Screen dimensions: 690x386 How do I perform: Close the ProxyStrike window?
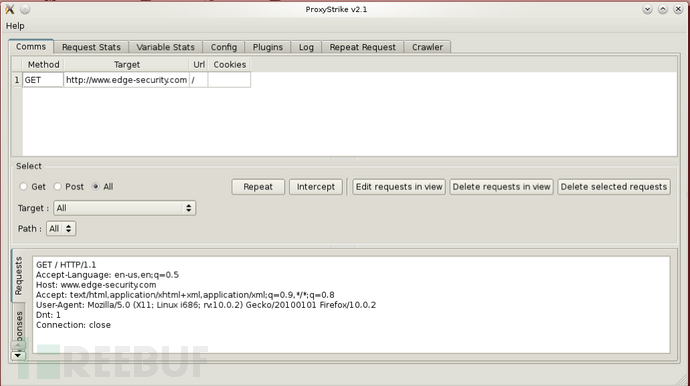point(678,9)
